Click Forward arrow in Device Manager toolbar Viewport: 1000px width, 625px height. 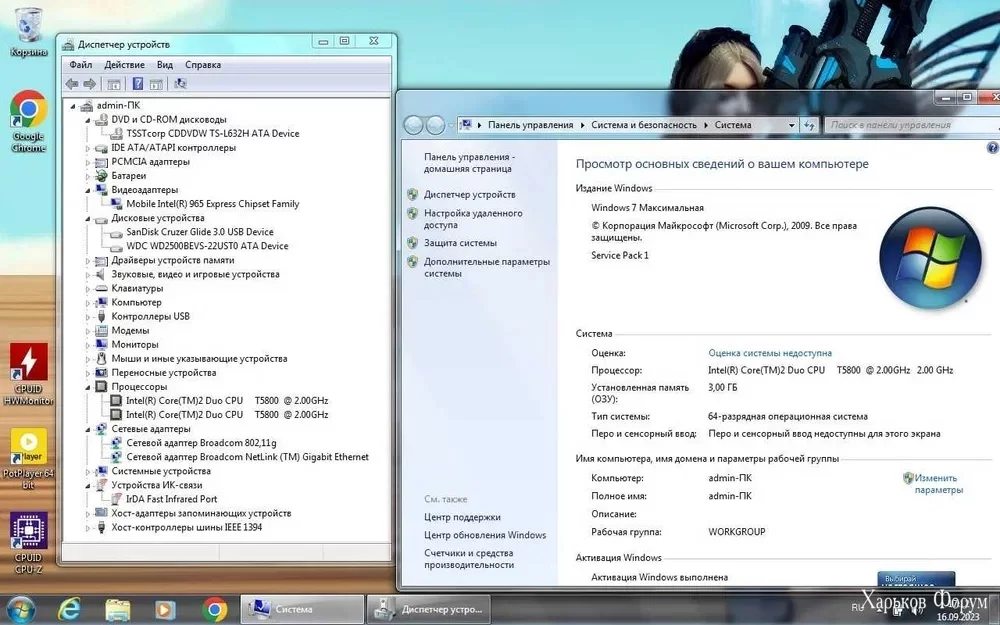tap(90, 84)
